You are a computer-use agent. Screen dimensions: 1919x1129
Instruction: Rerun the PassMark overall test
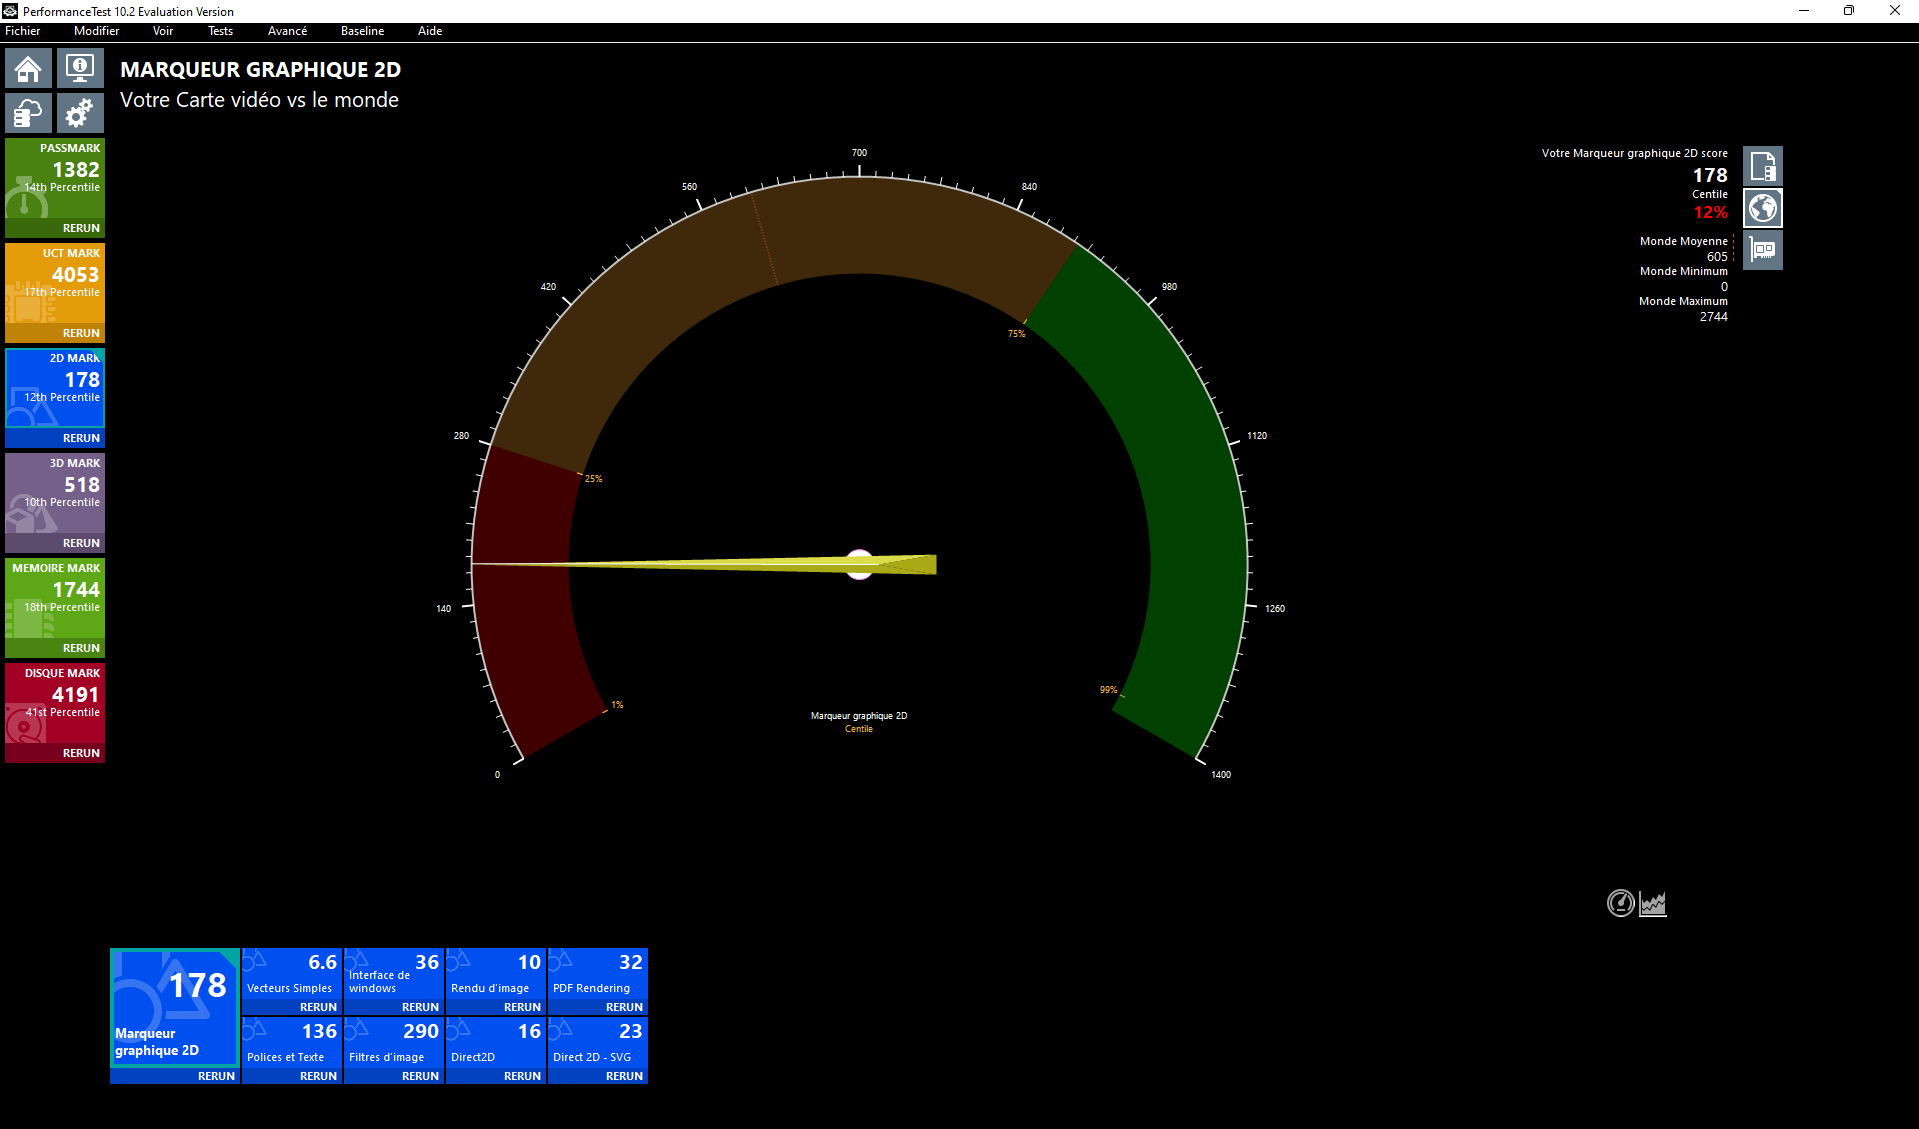[x=81, y=228]
